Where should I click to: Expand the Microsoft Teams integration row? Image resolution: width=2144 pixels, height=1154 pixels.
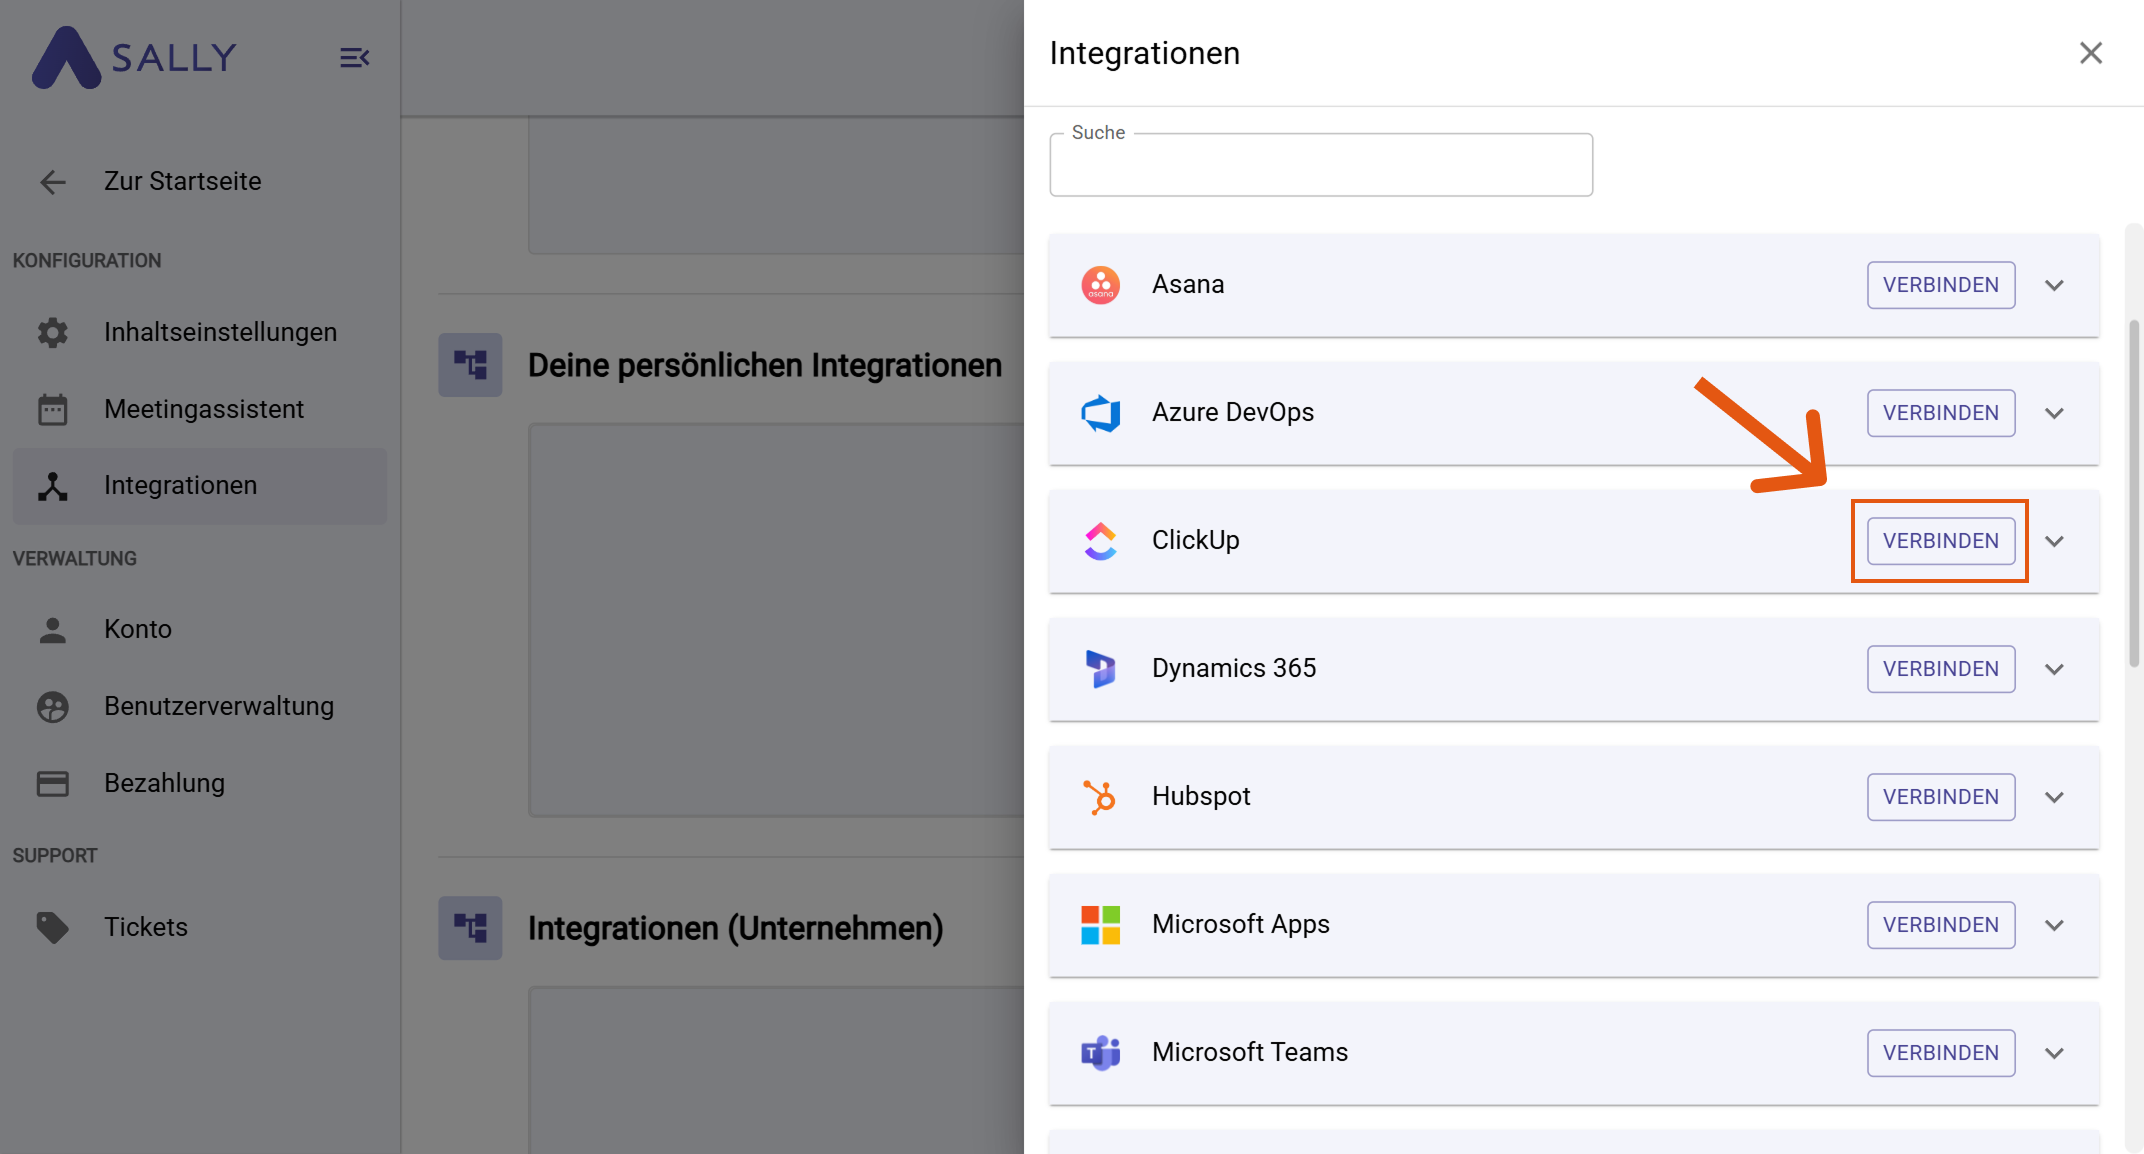click(x=2055, y=1054)
